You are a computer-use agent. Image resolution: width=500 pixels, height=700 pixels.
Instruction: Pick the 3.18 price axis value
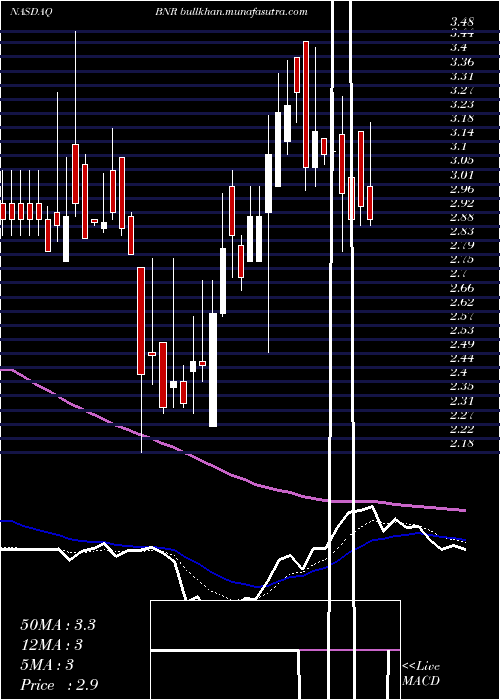click(x=462, y=118)
